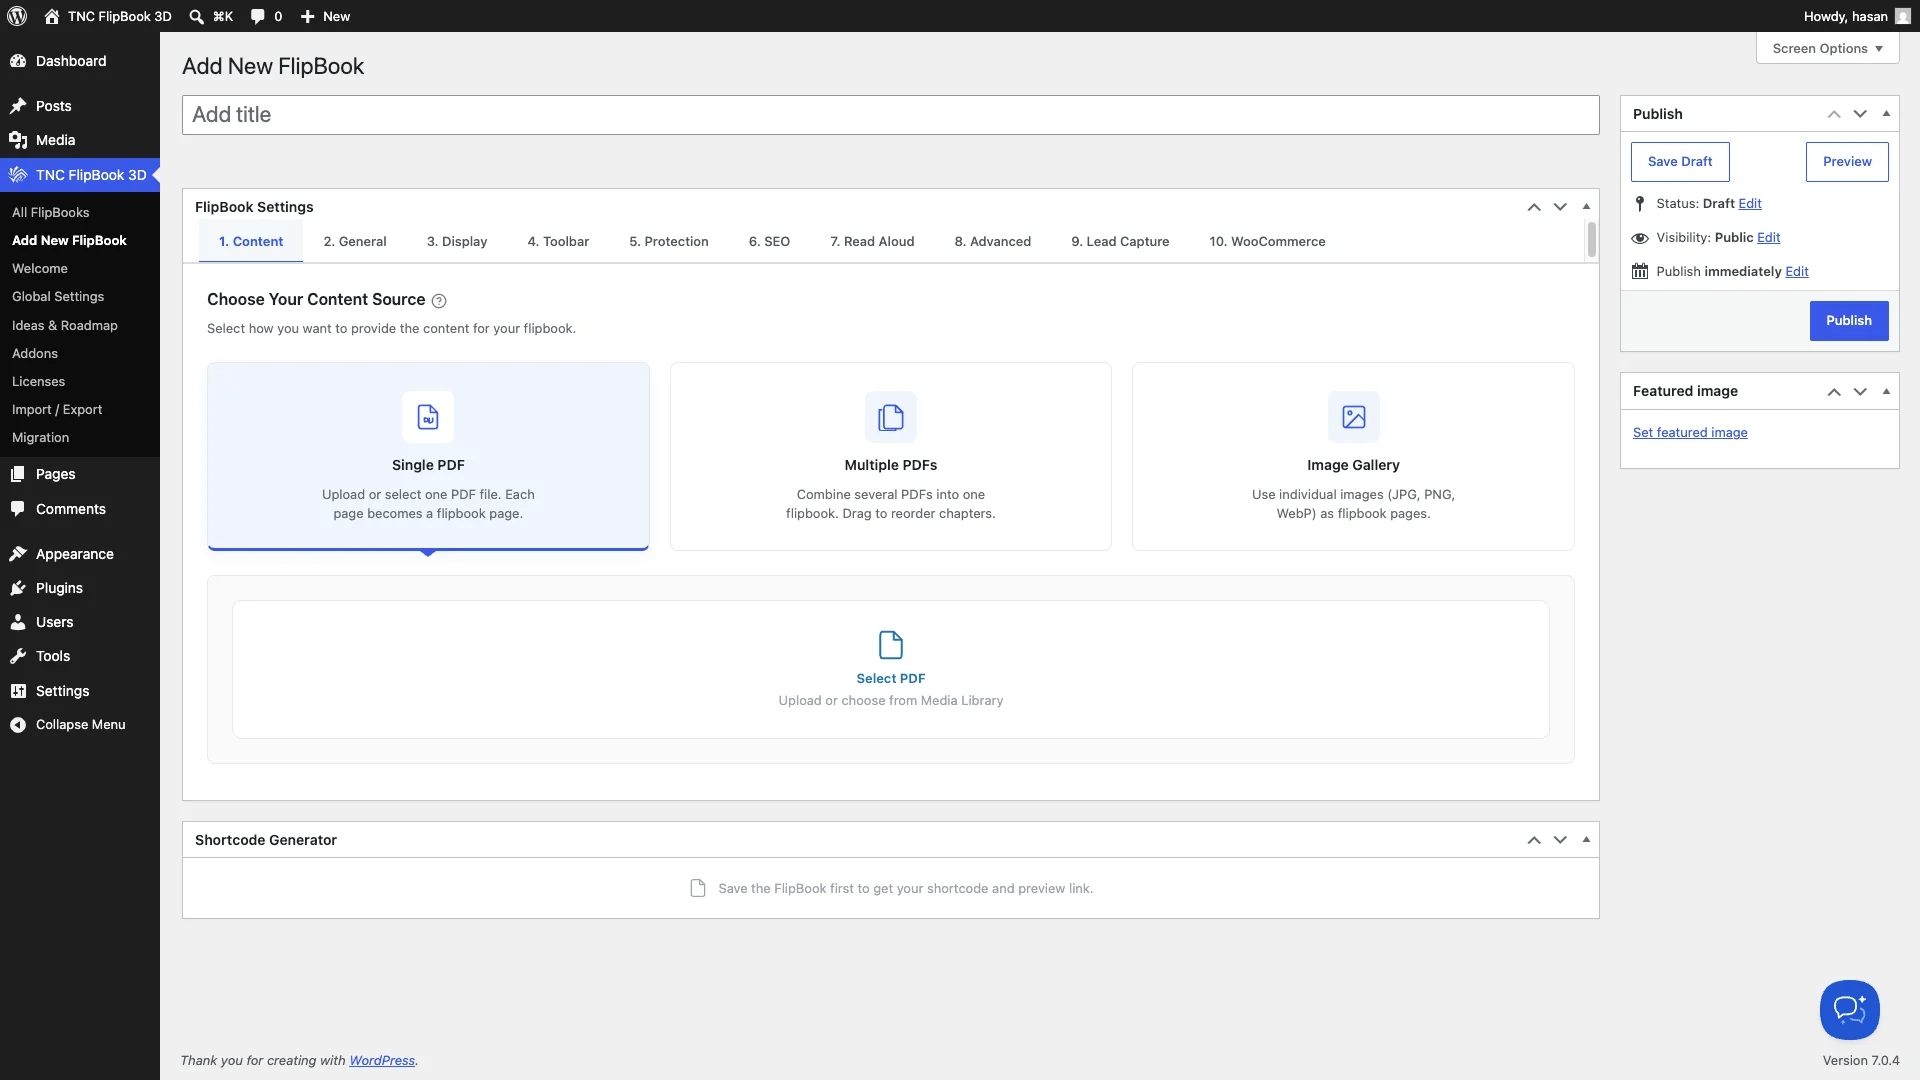
Task: Toggle the FlipBook Settings panel triangle
Action: pos(1586,207)
